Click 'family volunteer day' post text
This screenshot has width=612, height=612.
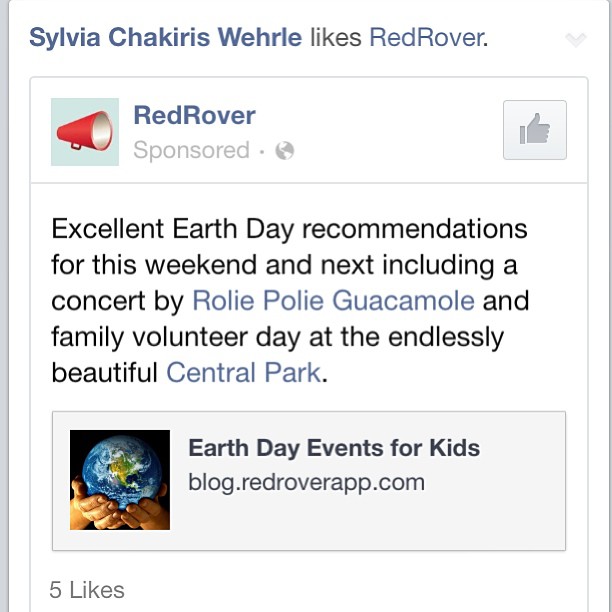[x=176, y=337]
